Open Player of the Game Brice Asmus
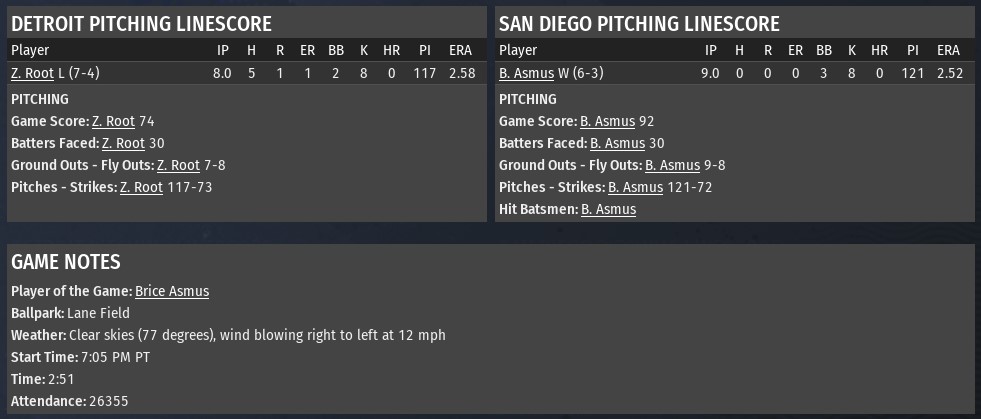Image resolution: width=981 pixels, height=419 pixels. tap(172, 291)
